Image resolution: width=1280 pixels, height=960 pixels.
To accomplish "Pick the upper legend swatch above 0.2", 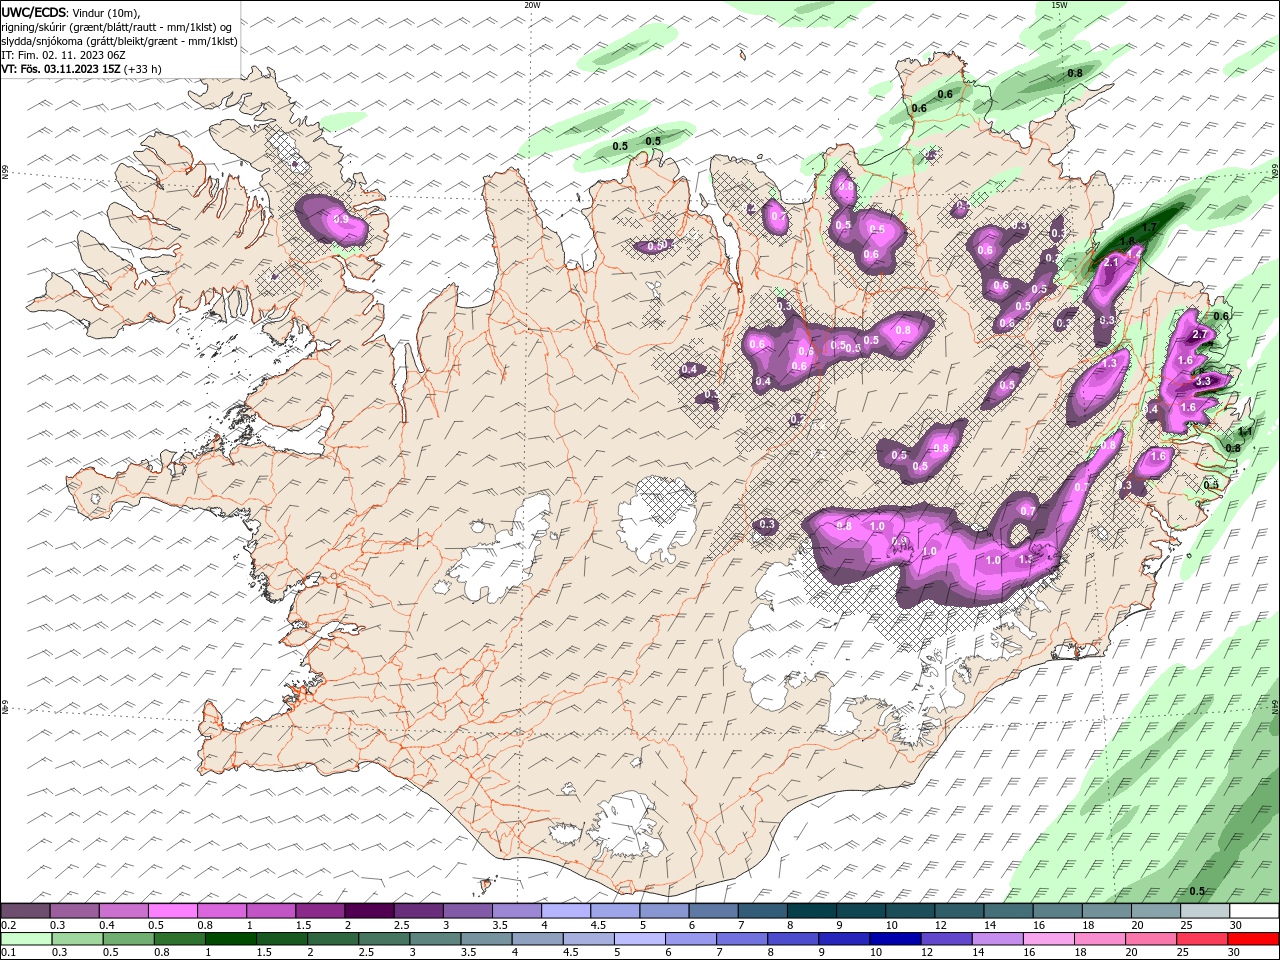I will 25,911.
